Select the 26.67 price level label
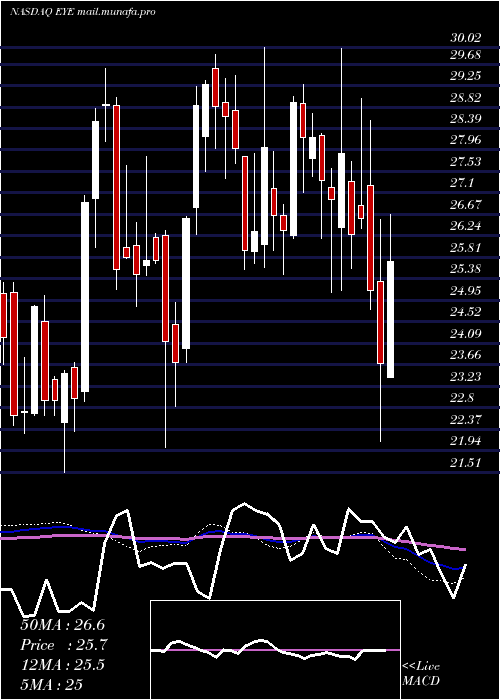This screenshot has width=500, height=700. click(466, 205)
